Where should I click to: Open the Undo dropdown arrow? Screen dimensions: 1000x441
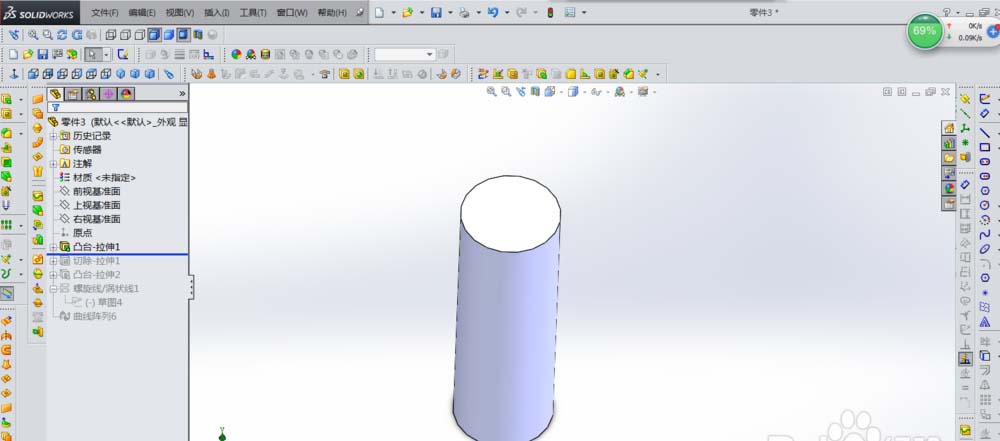click(506, 13)
